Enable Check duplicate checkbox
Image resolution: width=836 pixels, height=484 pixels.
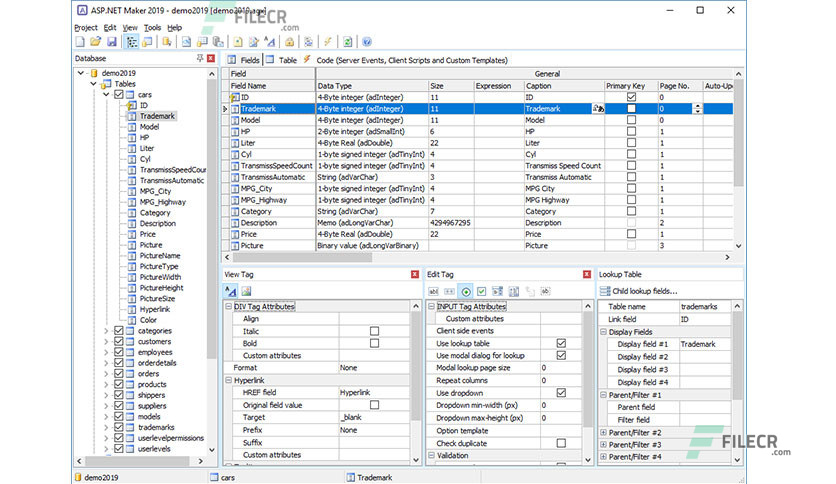coord(561,443)
